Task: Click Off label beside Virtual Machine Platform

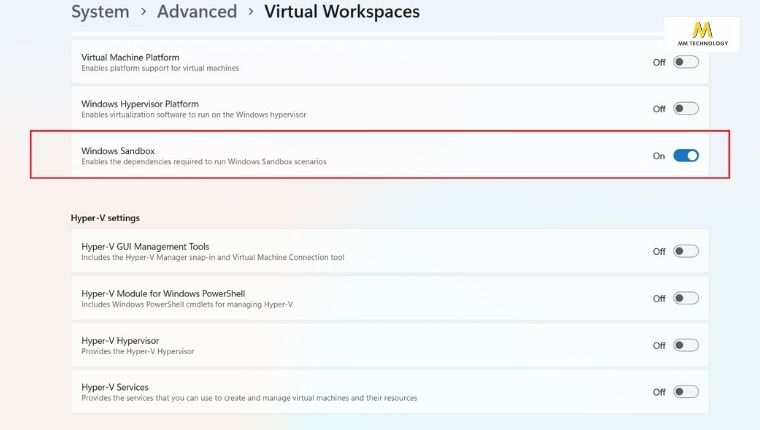Action: coord(659,63)
